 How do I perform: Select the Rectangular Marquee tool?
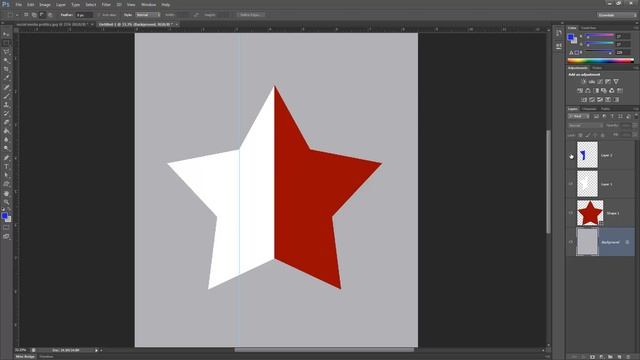click(x=6, y=43)
